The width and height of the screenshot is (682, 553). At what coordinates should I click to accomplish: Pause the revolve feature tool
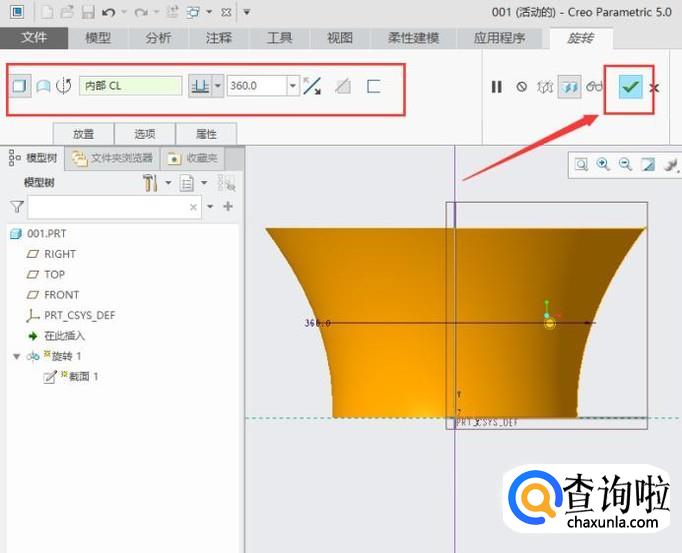click(x=497, y=87)
